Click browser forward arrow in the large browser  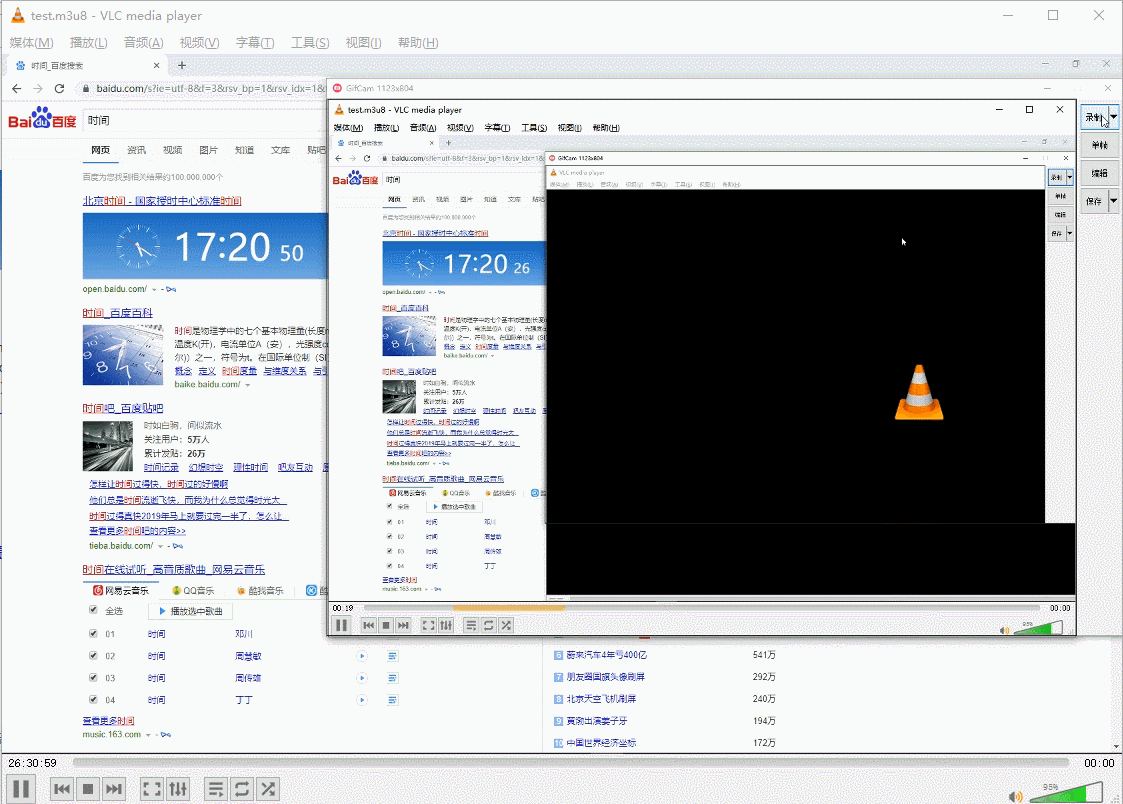tap(38, 89)
